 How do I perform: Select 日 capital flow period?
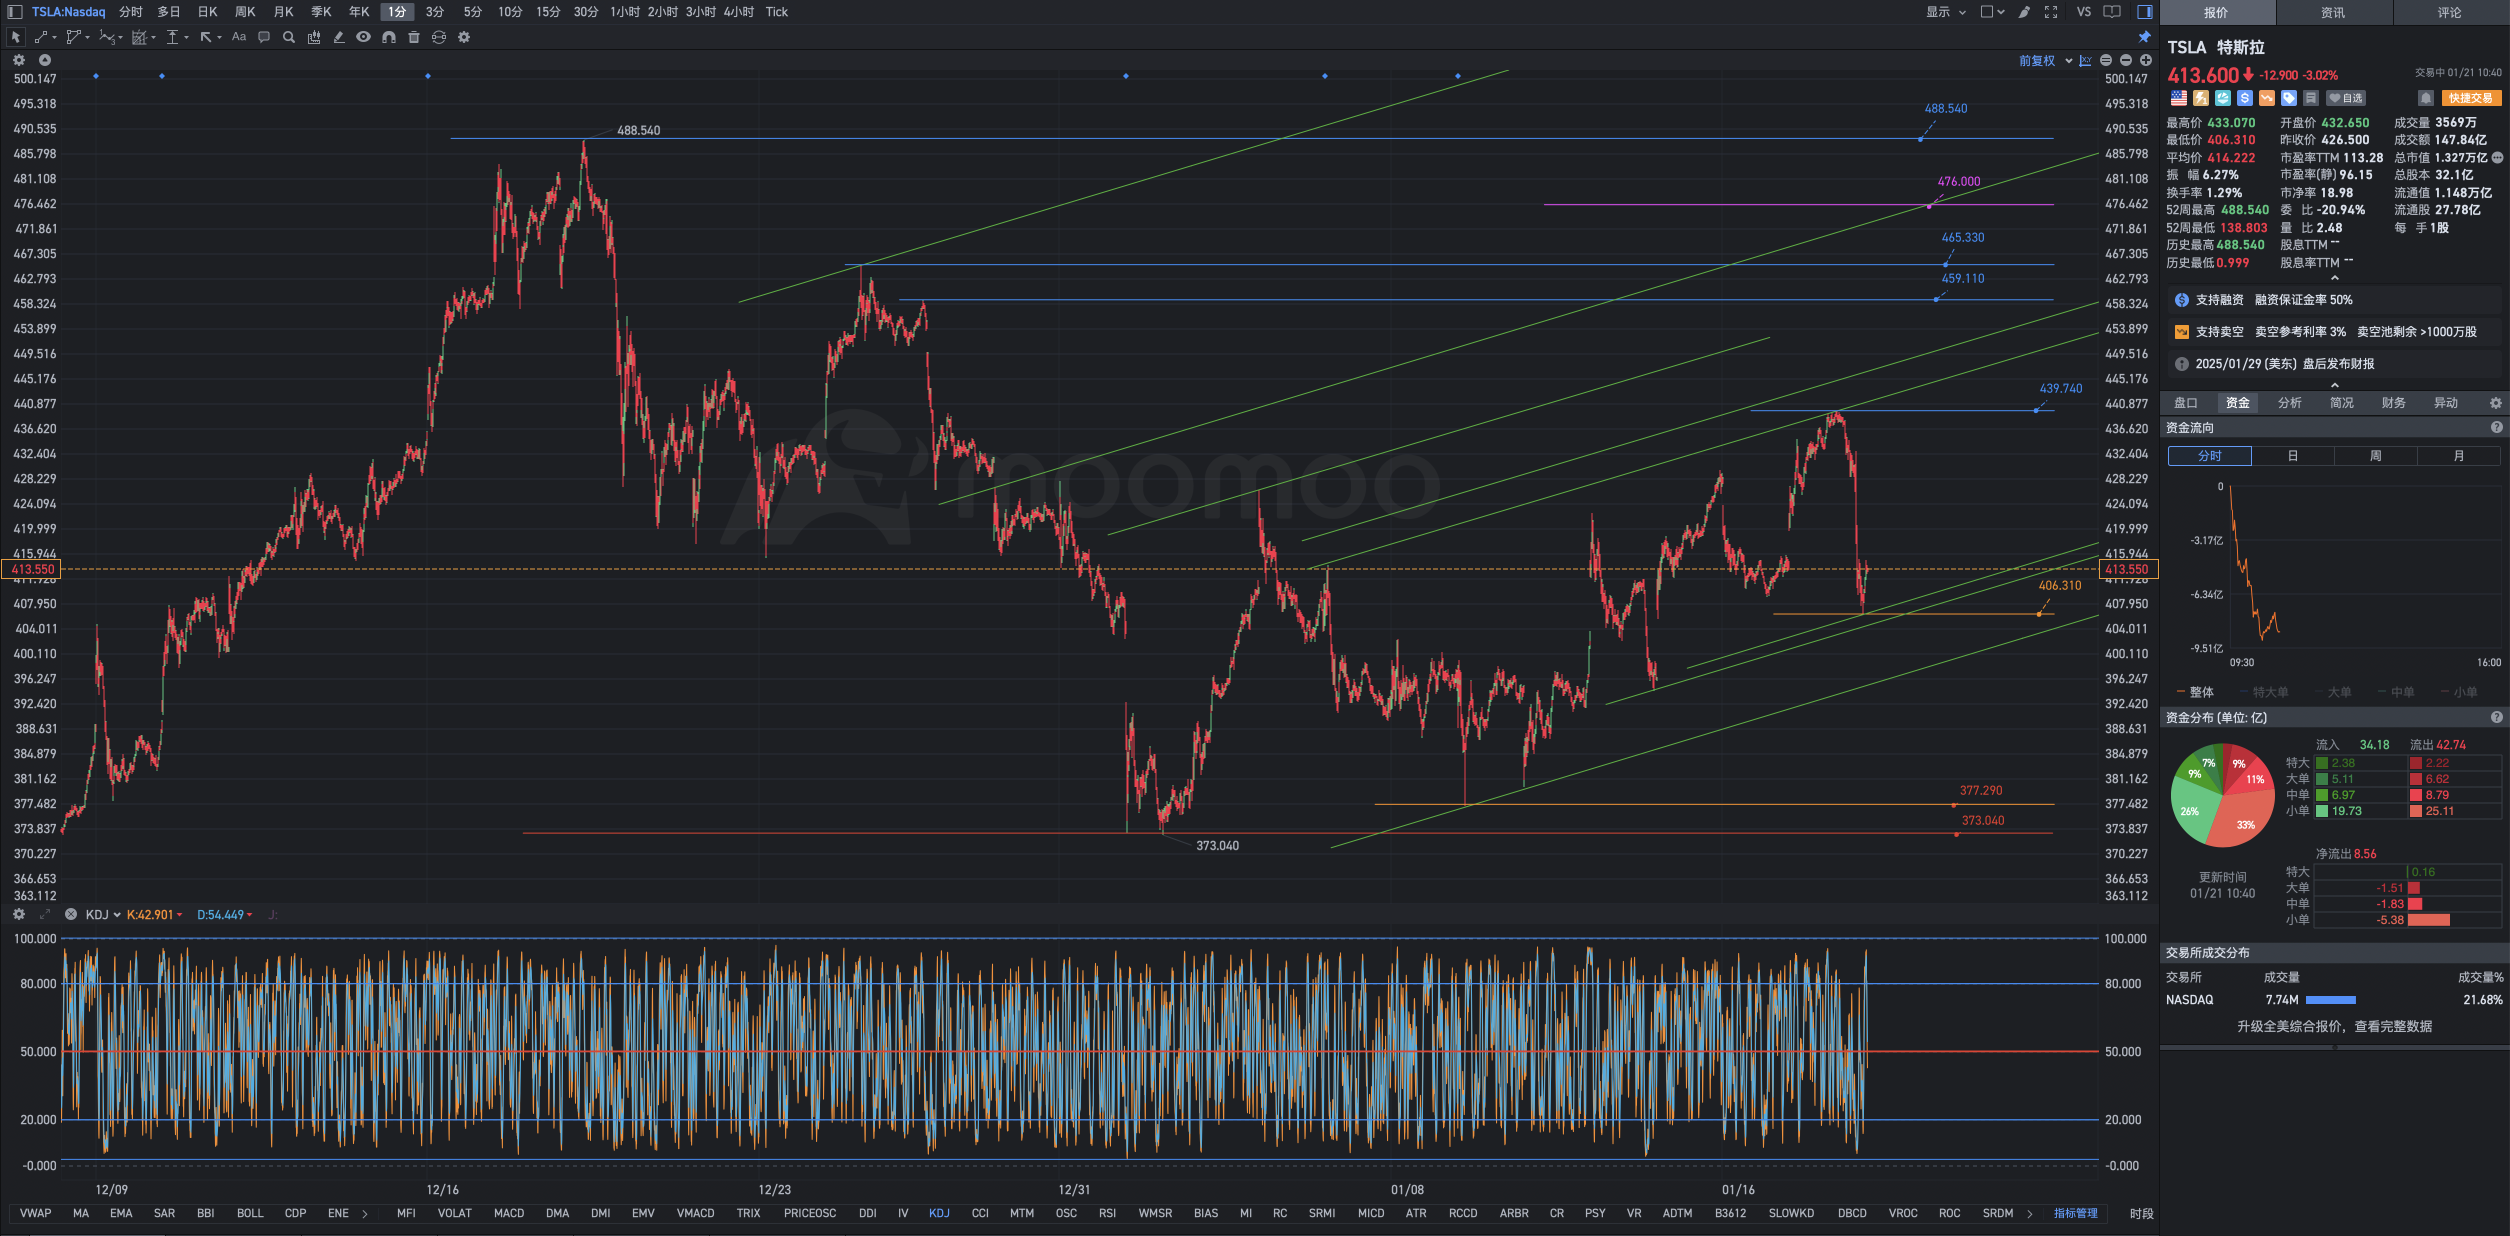(2292, 456)
